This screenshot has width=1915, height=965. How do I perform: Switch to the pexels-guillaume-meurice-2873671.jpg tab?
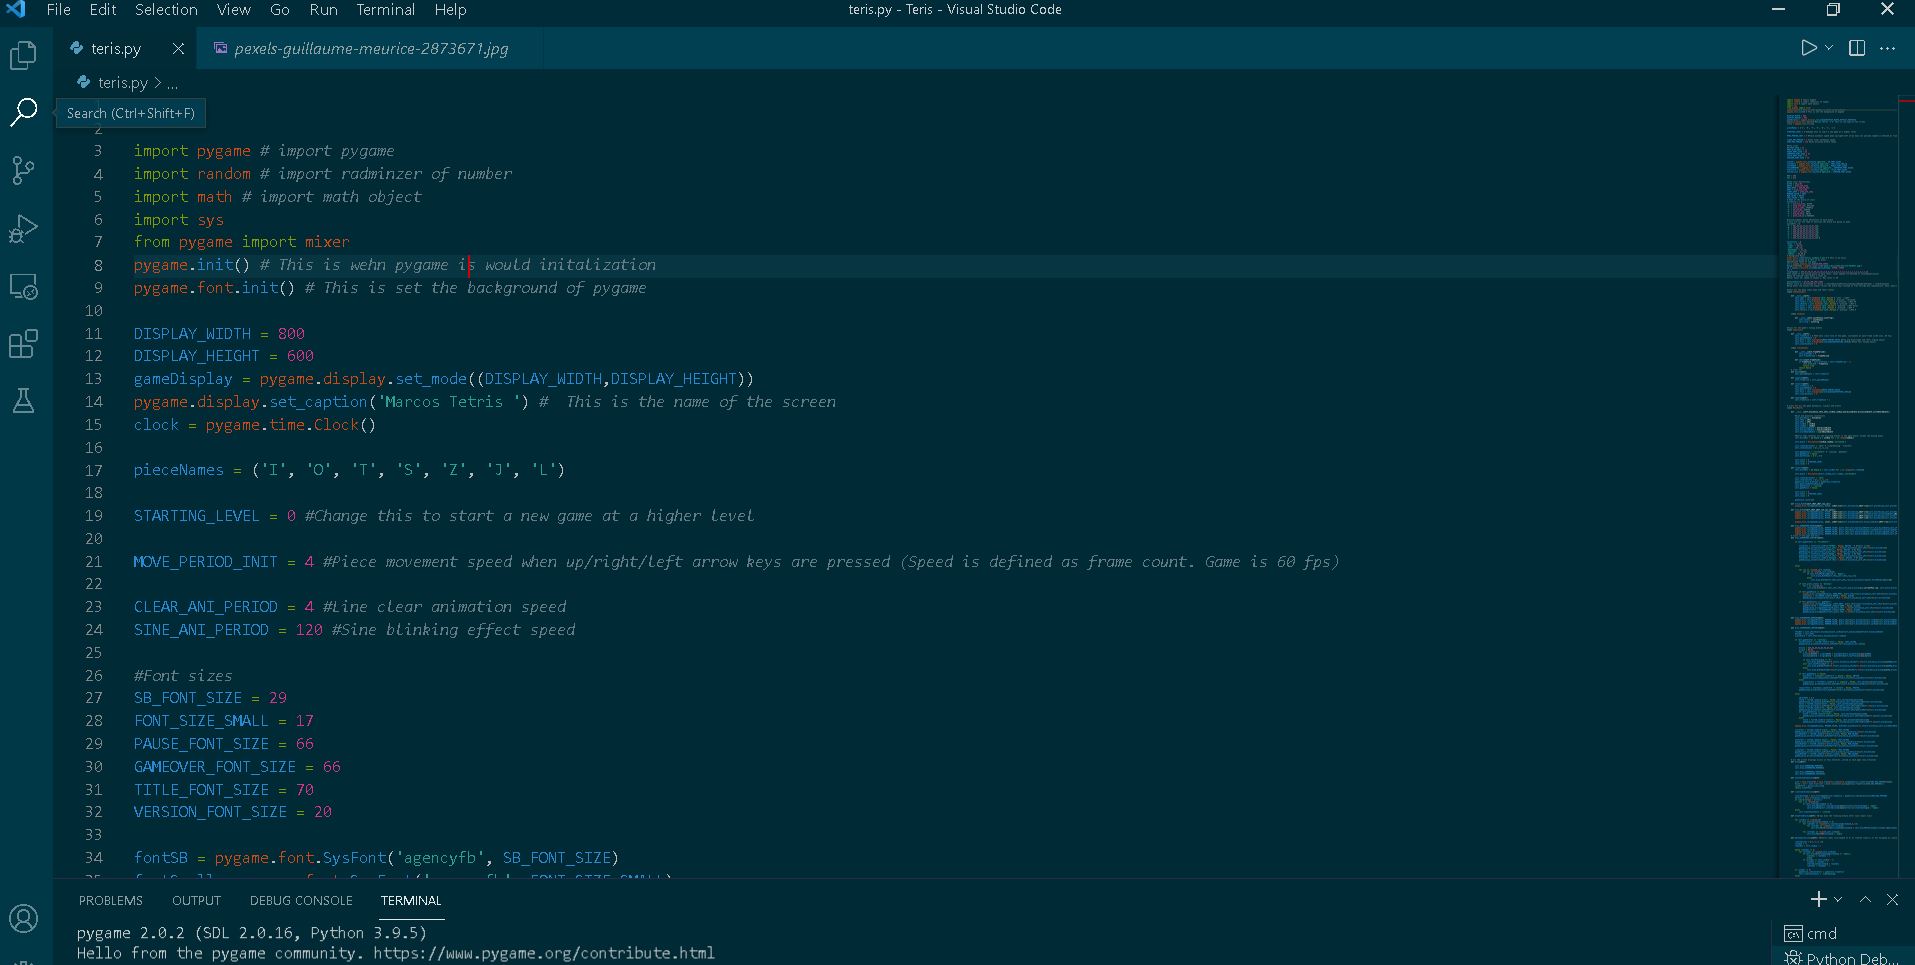click(371, 48)
